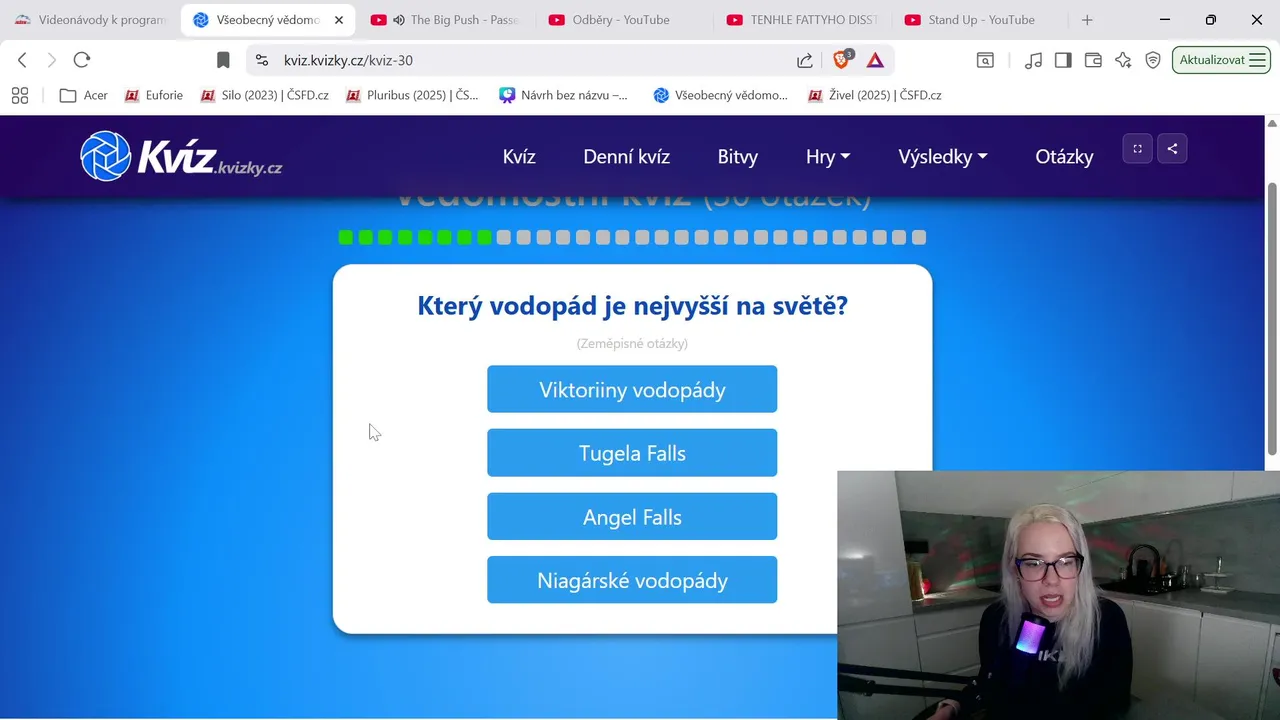This screenshot has width=1280, height=720.
Task: Open the Kvíz navigation item
Action: (x=519, y=156)
